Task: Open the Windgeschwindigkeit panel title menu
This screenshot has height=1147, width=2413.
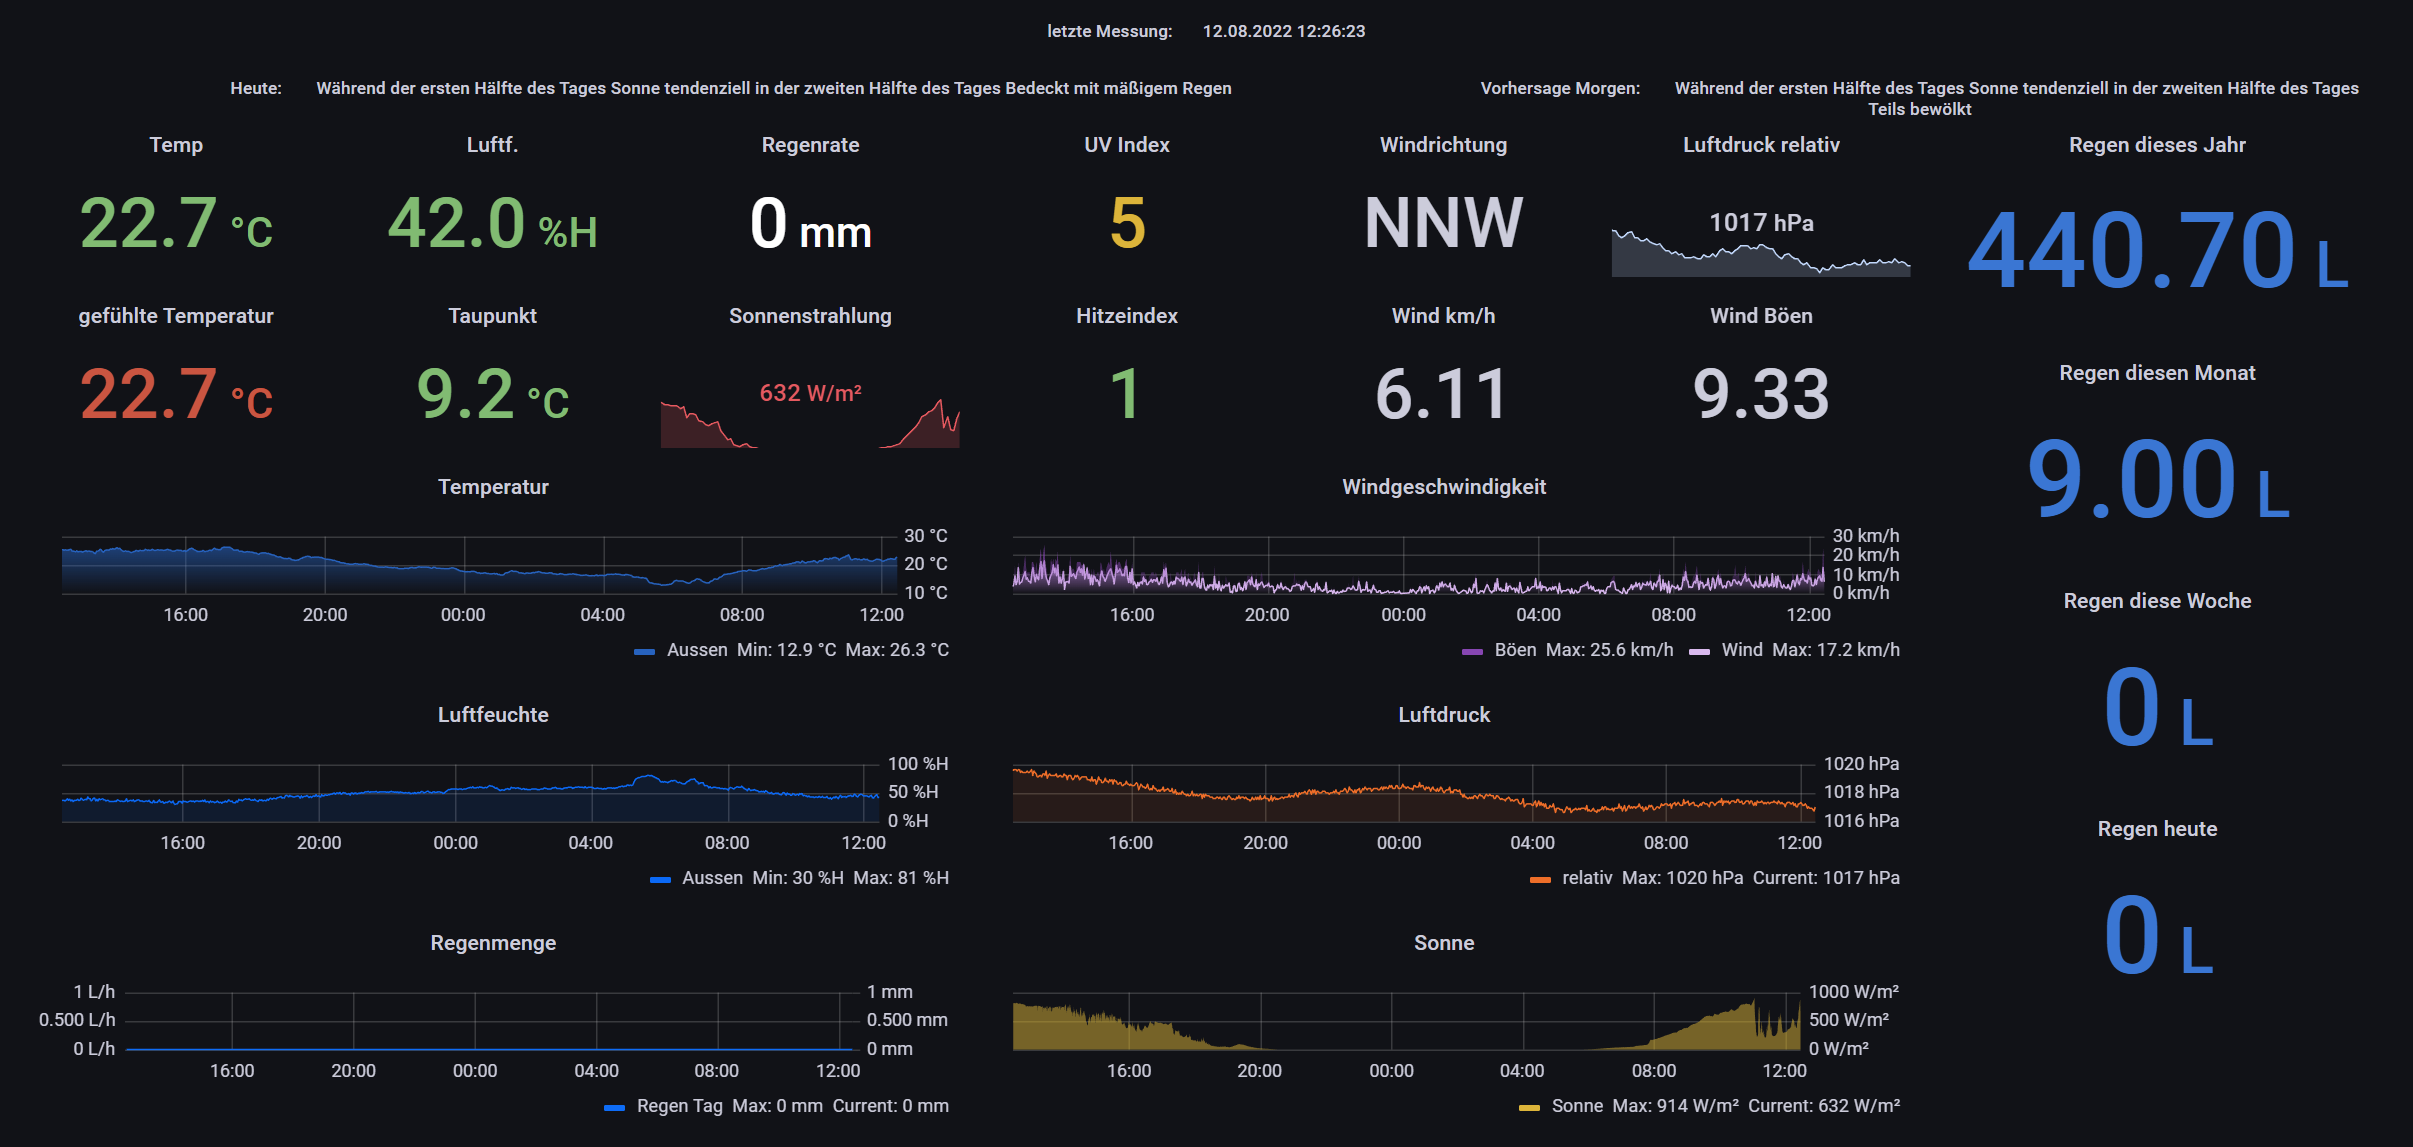Action: click(x=1443, y=487)
